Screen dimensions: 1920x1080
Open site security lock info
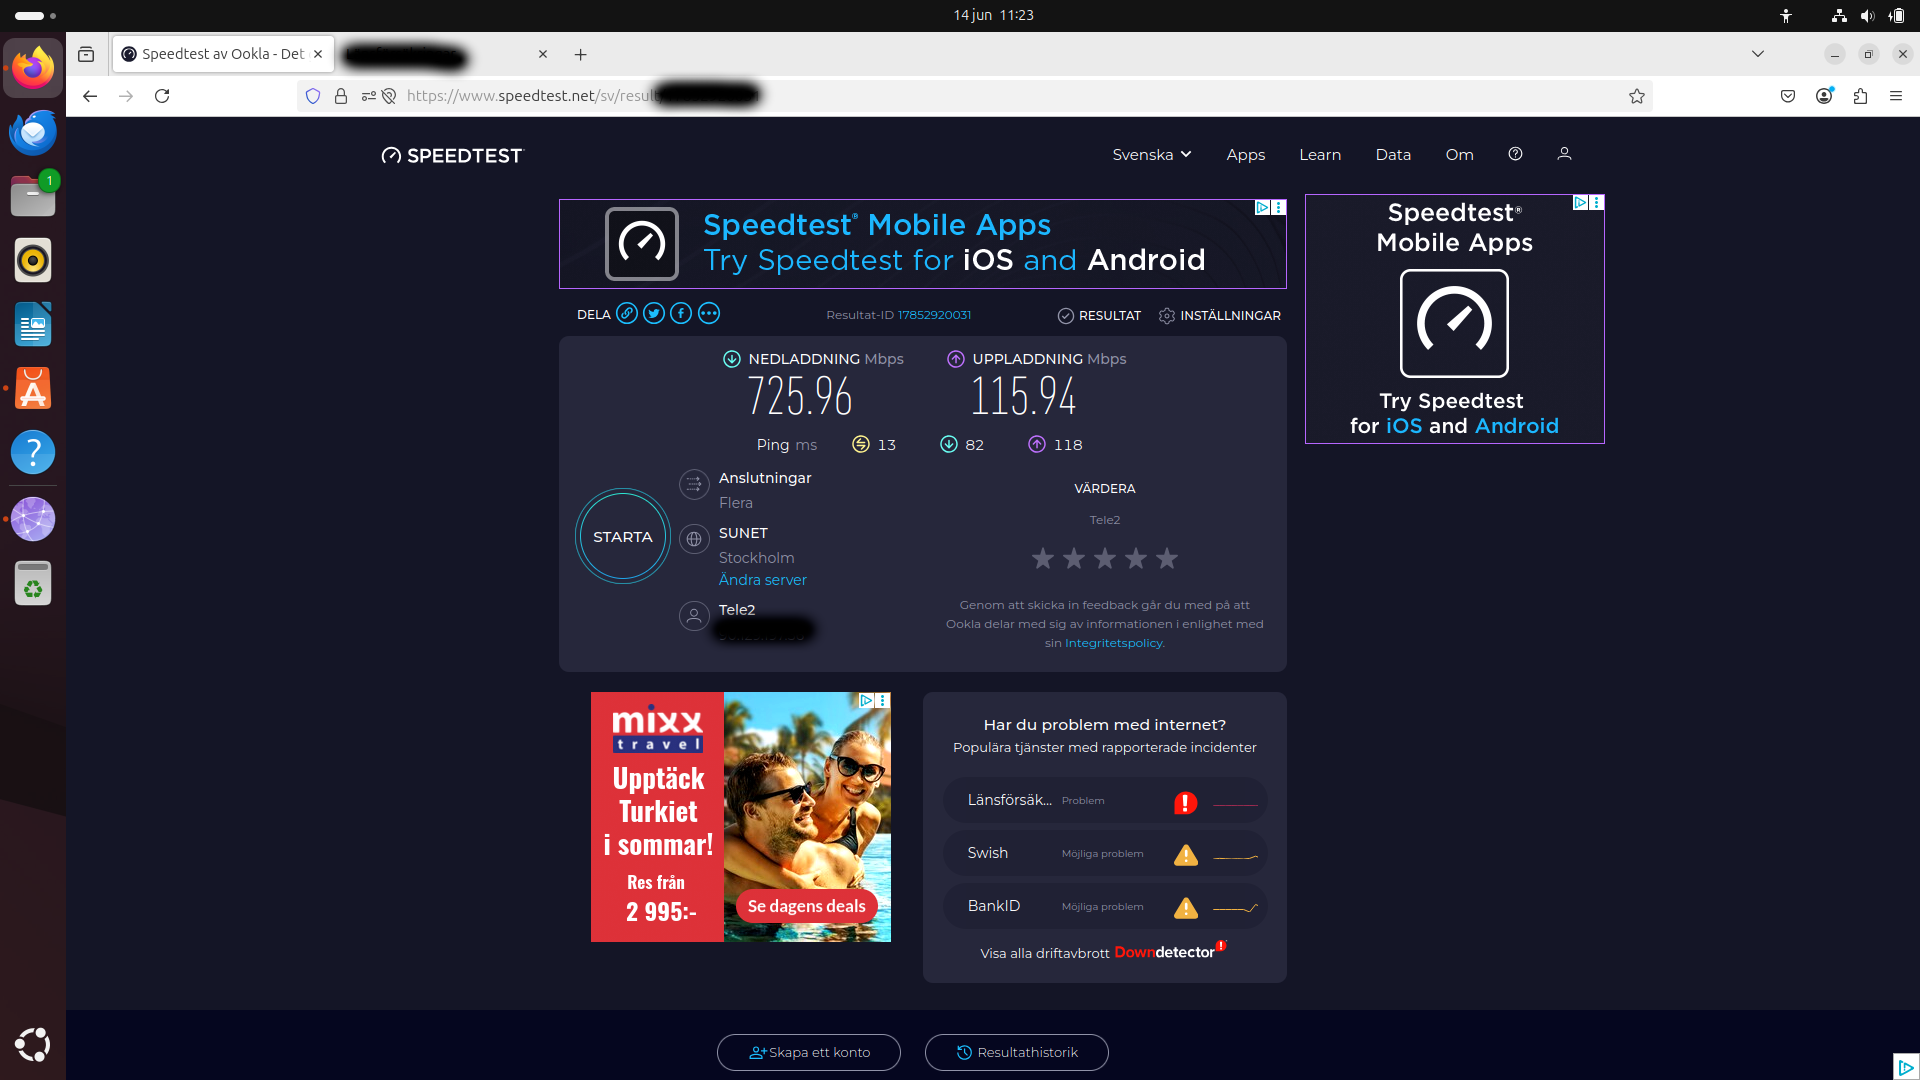point(341,96)
